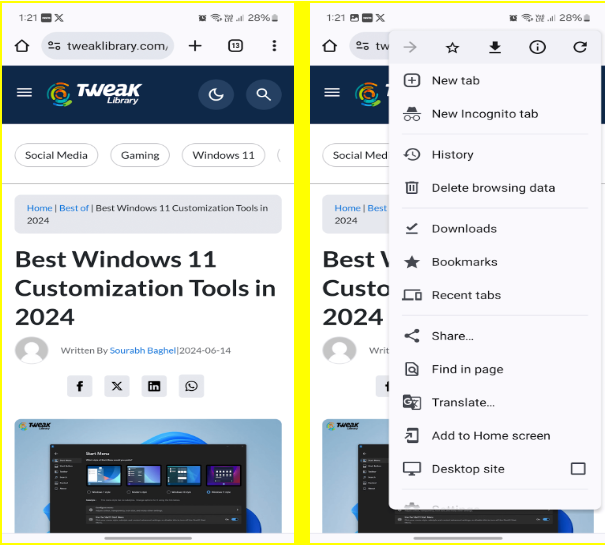The width and height of the screenshot is (605, 545).
Task: Share on WhatsApp icon
Action: (191, 386)
